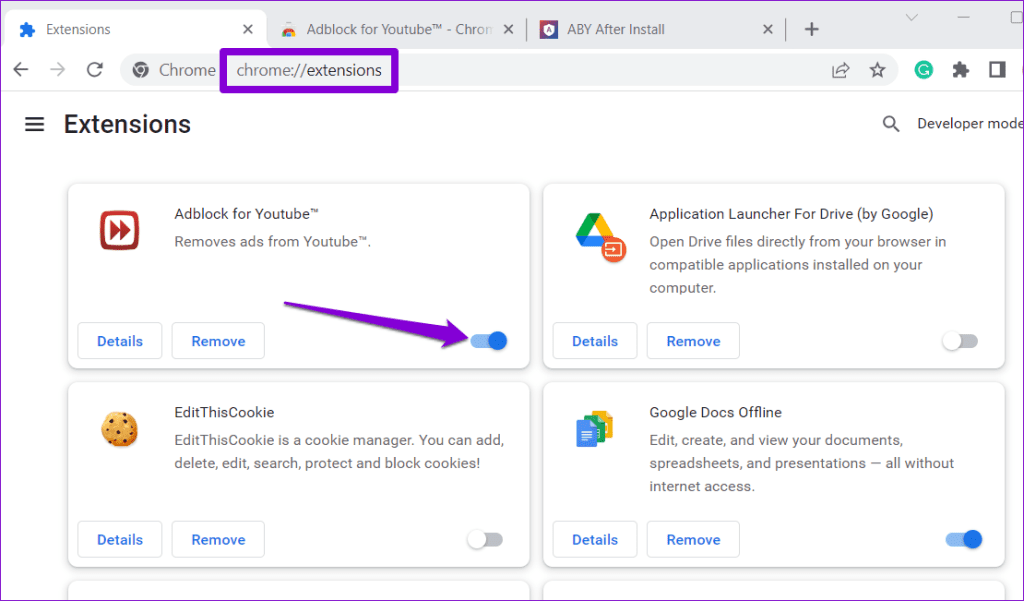Open the side panel icon
Viewport: 1024px width, 601px height.
[x=997, y=70]
